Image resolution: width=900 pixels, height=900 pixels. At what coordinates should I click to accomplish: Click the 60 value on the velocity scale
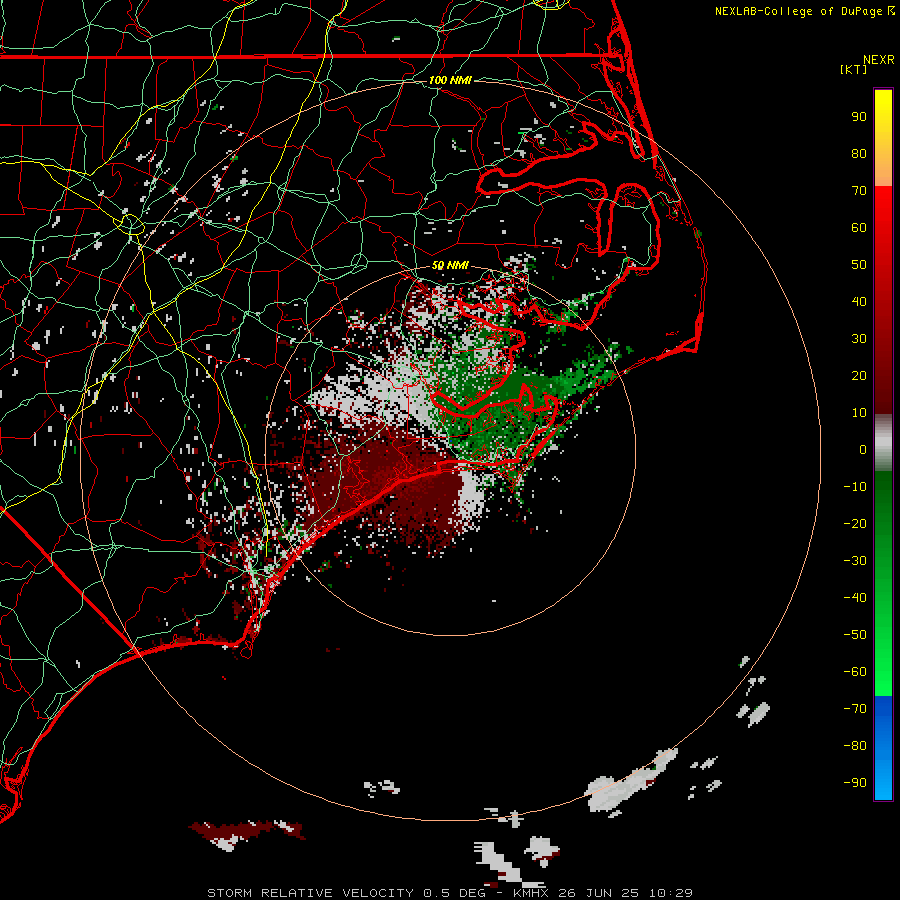coord(859,228)
